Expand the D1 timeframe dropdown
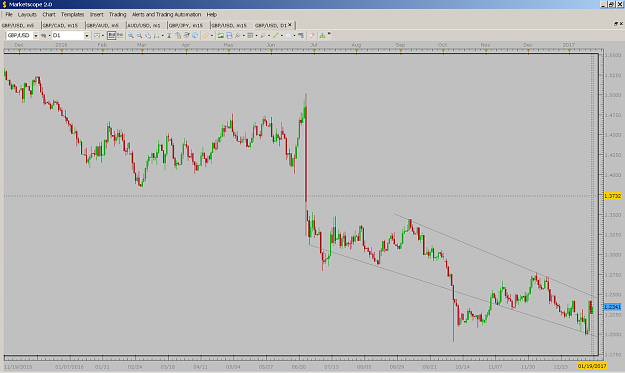Screen dimensions: 625x373 (x=86, y=35)
